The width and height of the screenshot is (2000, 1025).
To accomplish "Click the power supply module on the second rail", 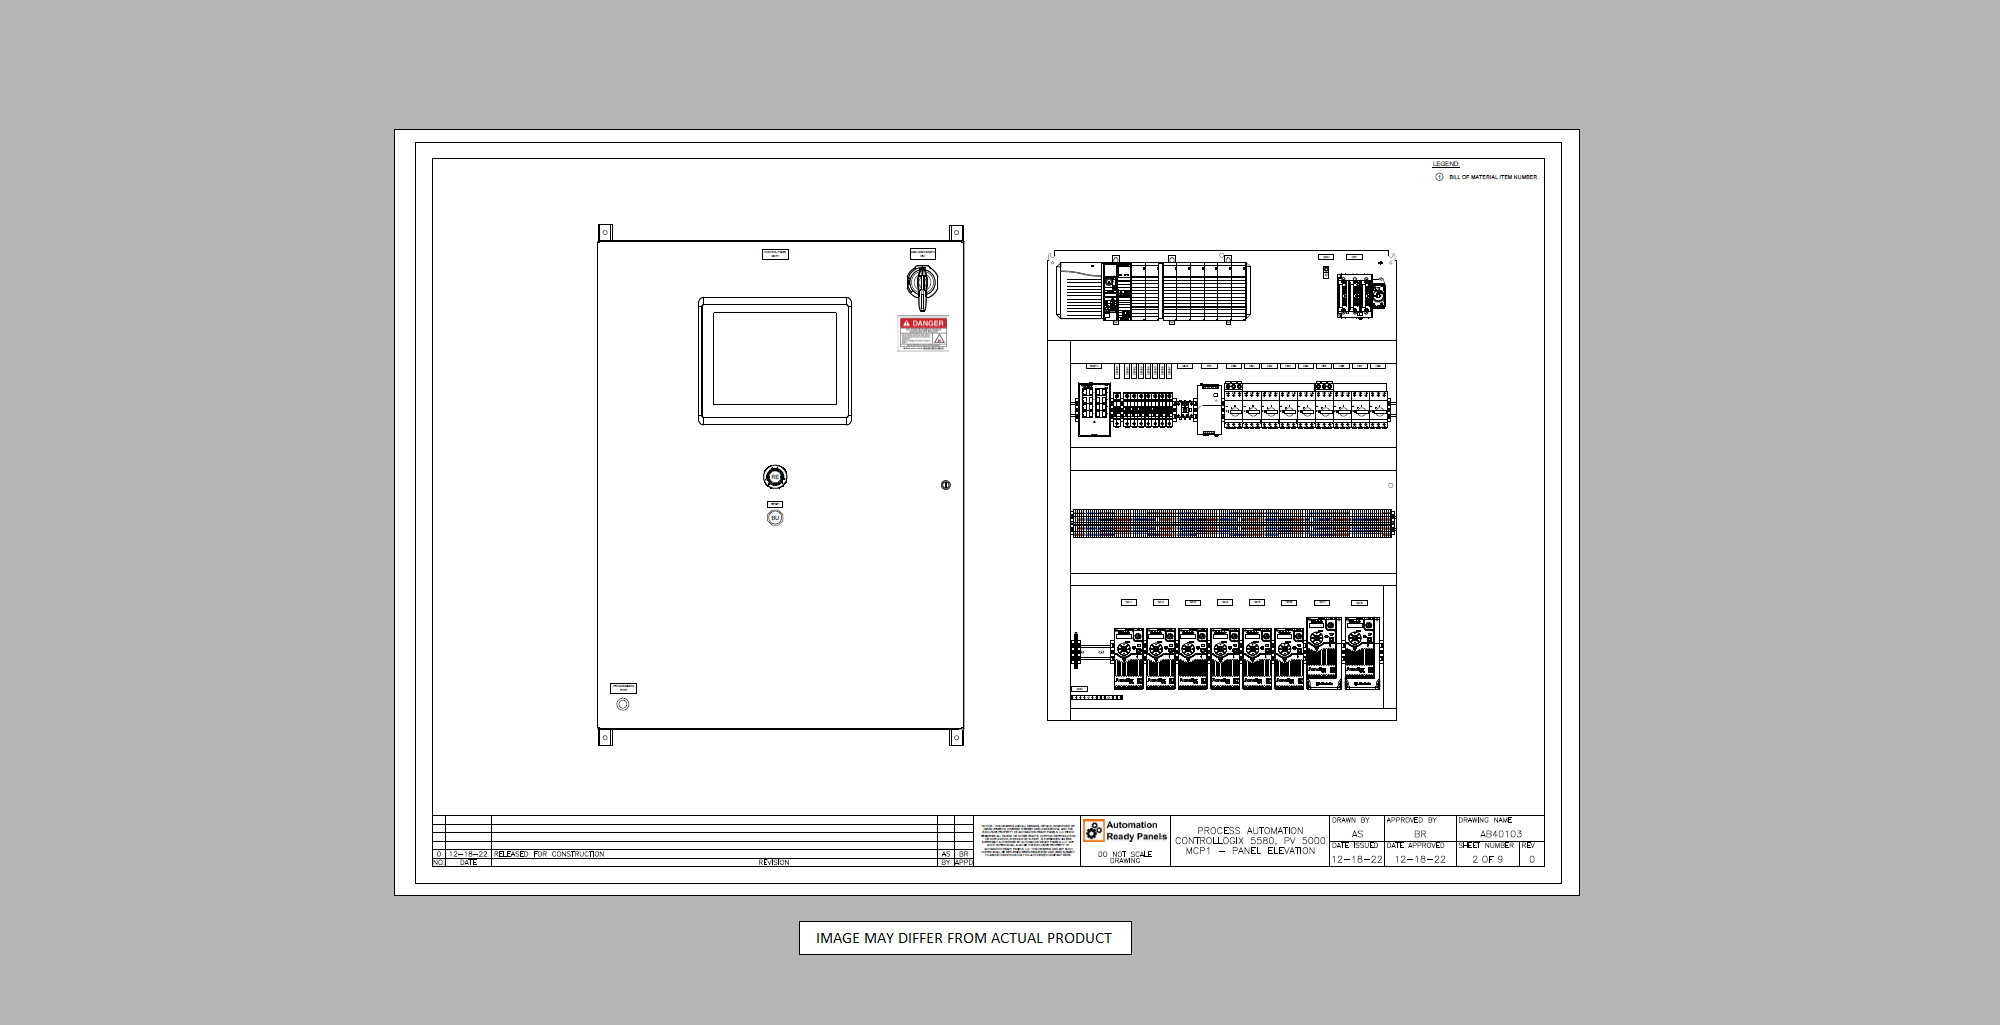I will (1209, 409).
